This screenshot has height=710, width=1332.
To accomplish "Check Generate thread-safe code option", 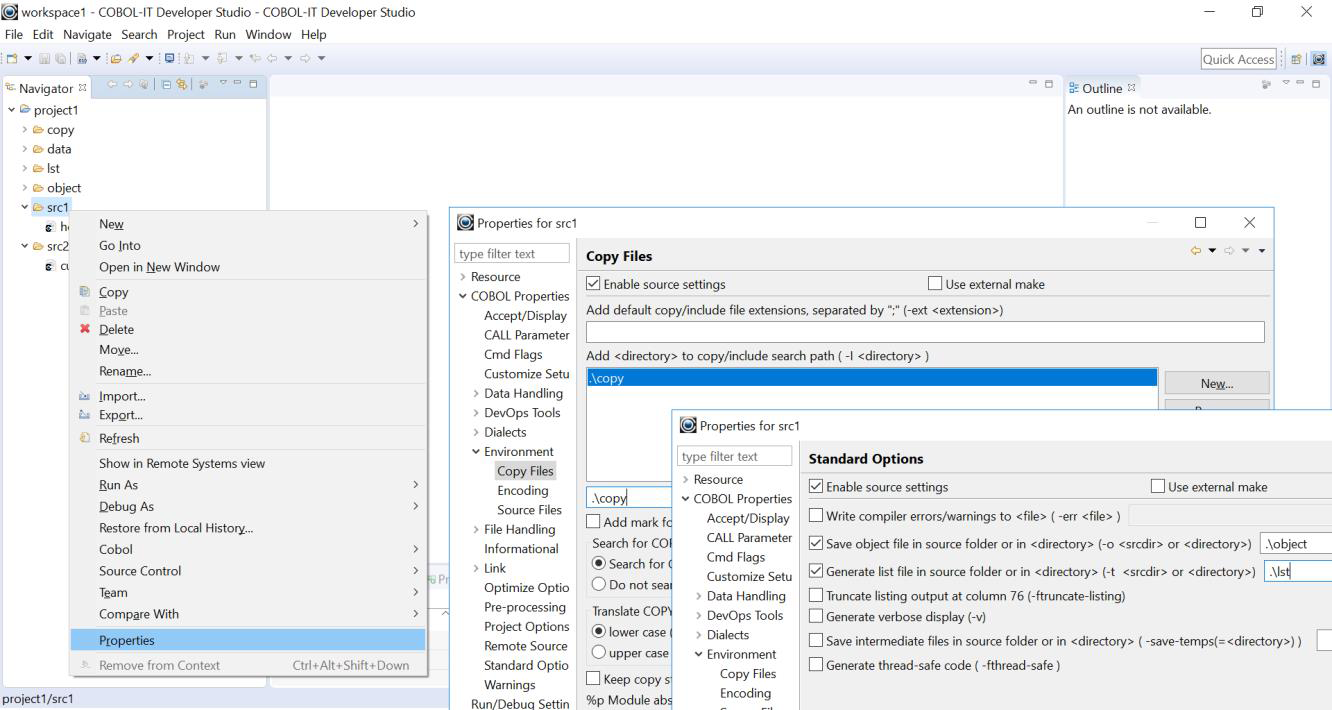I will coord(816,665).
